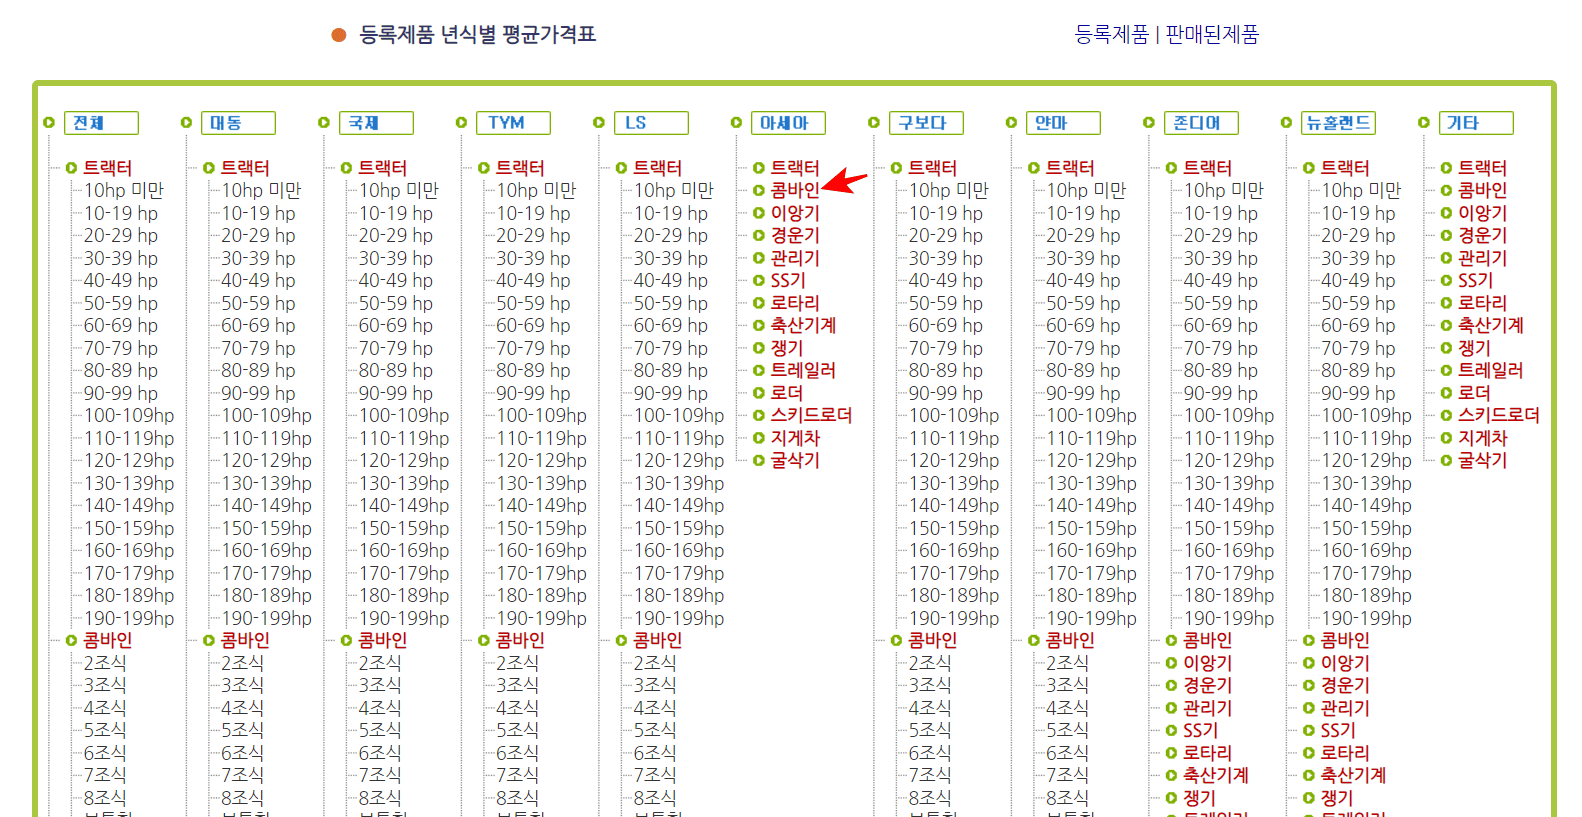
Task: Click the green bullet icon beside 구보다
Action: (873, 123)
